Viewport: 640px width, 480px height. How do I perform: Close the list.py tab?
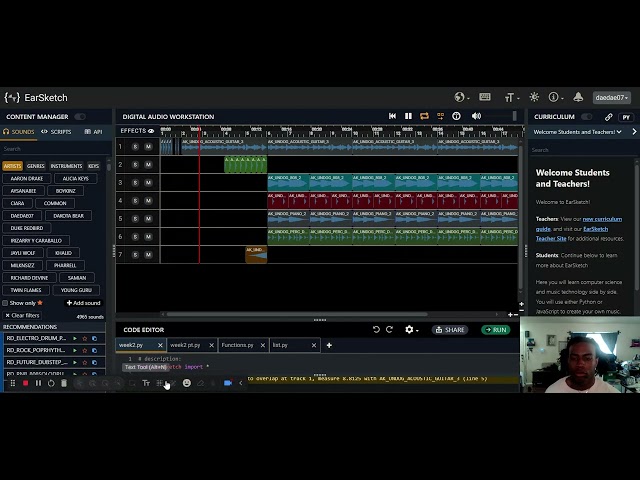(x=313, y=345)
